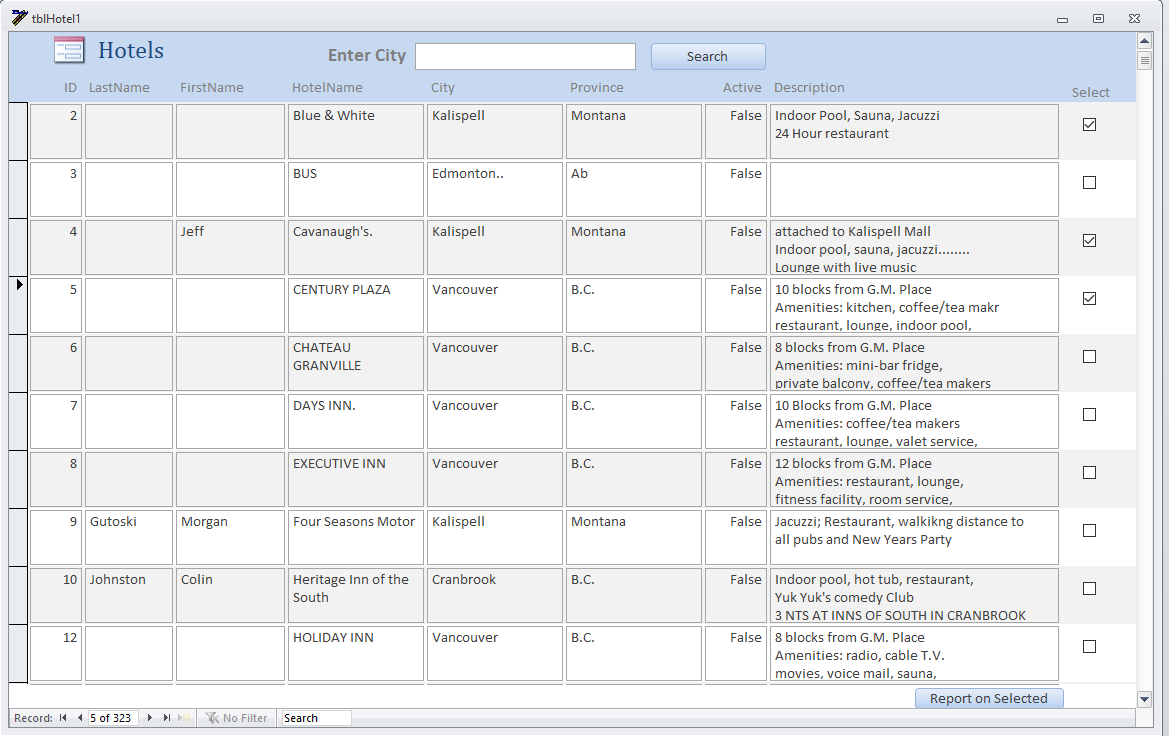Click Active cell 'False' in BUS row
This screenshot has height=736, width=1169.
point(736,189)
